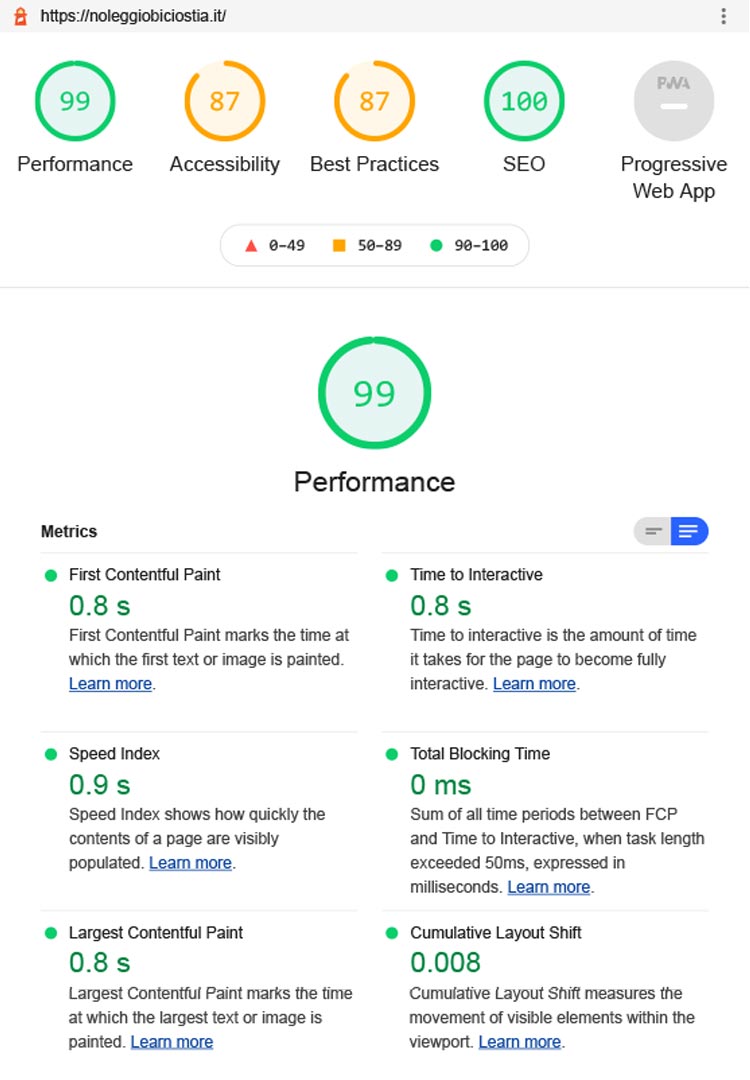Click the noleggiobiciostia.it URL text

click(133, 16)
